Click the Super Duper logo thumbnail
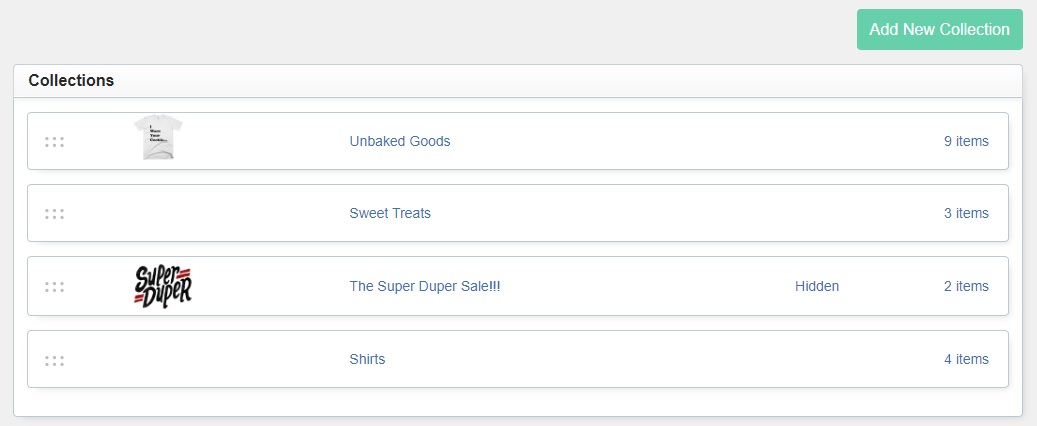 [x=163, y=286]
